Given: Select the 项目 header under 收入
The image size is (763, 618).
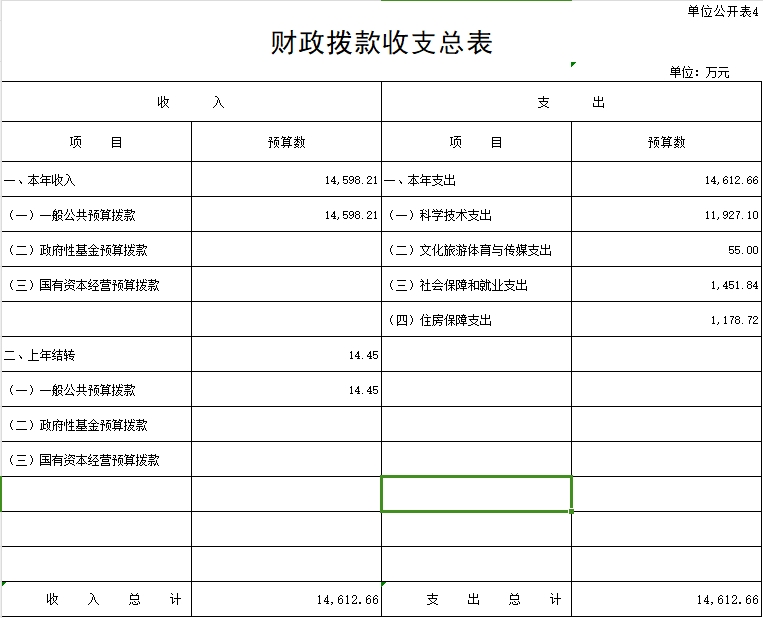Looking at the screenshot, I should pyautogui.click(x=96, y=142).
